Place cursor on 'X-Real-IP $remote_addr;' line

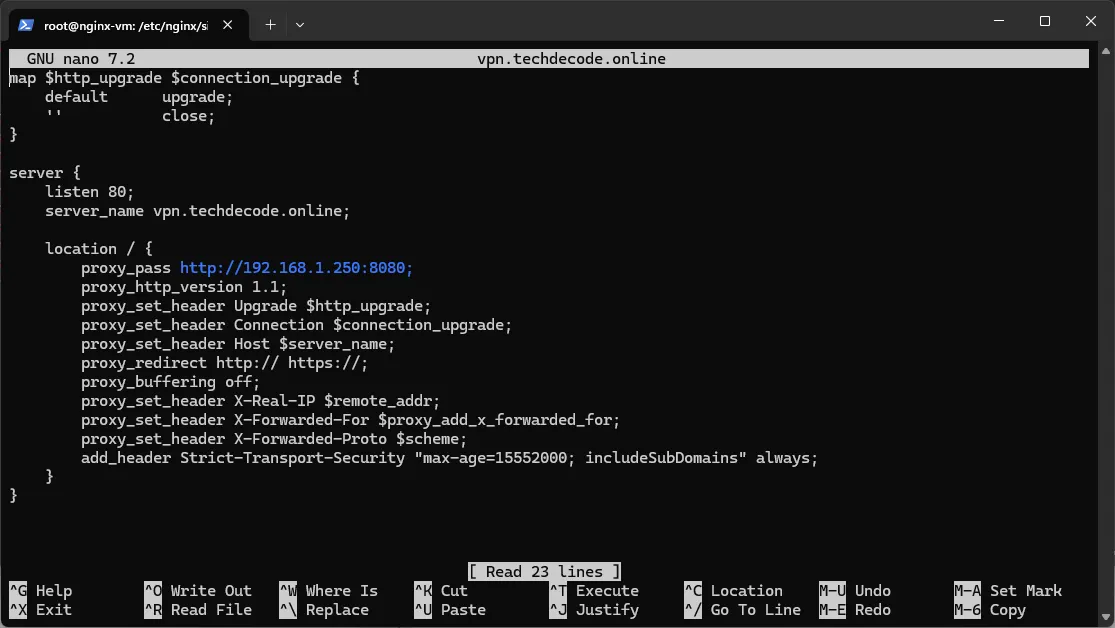point(260,401)
